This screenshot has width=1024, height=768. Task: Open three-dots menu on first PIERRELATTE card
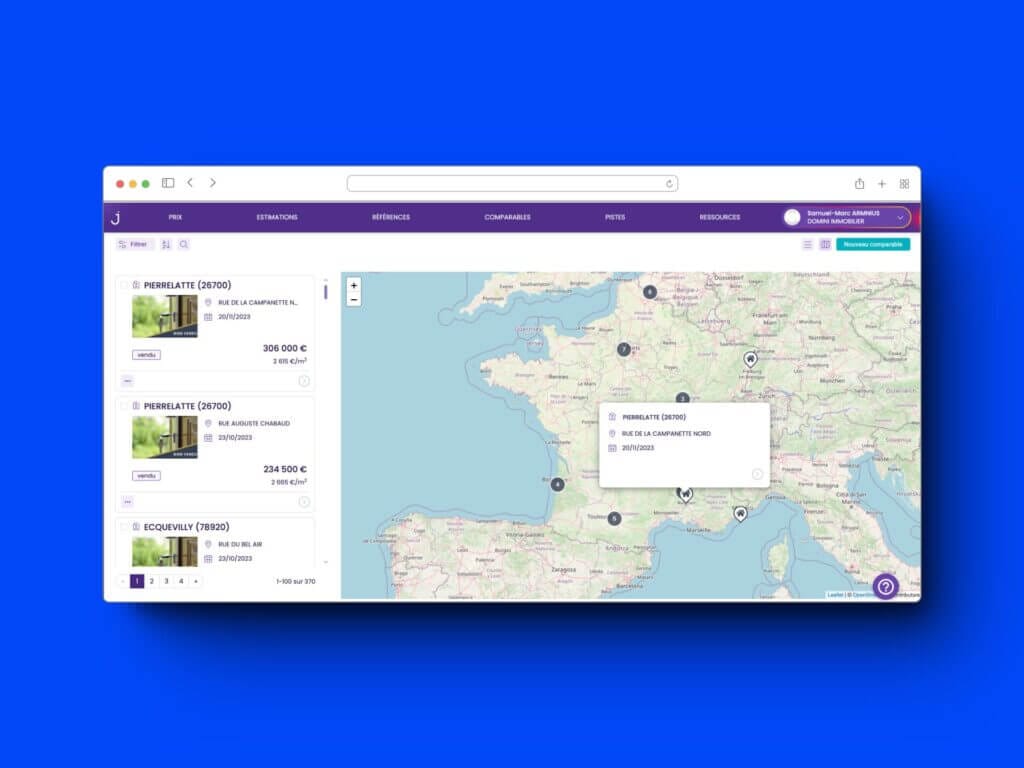127,381
